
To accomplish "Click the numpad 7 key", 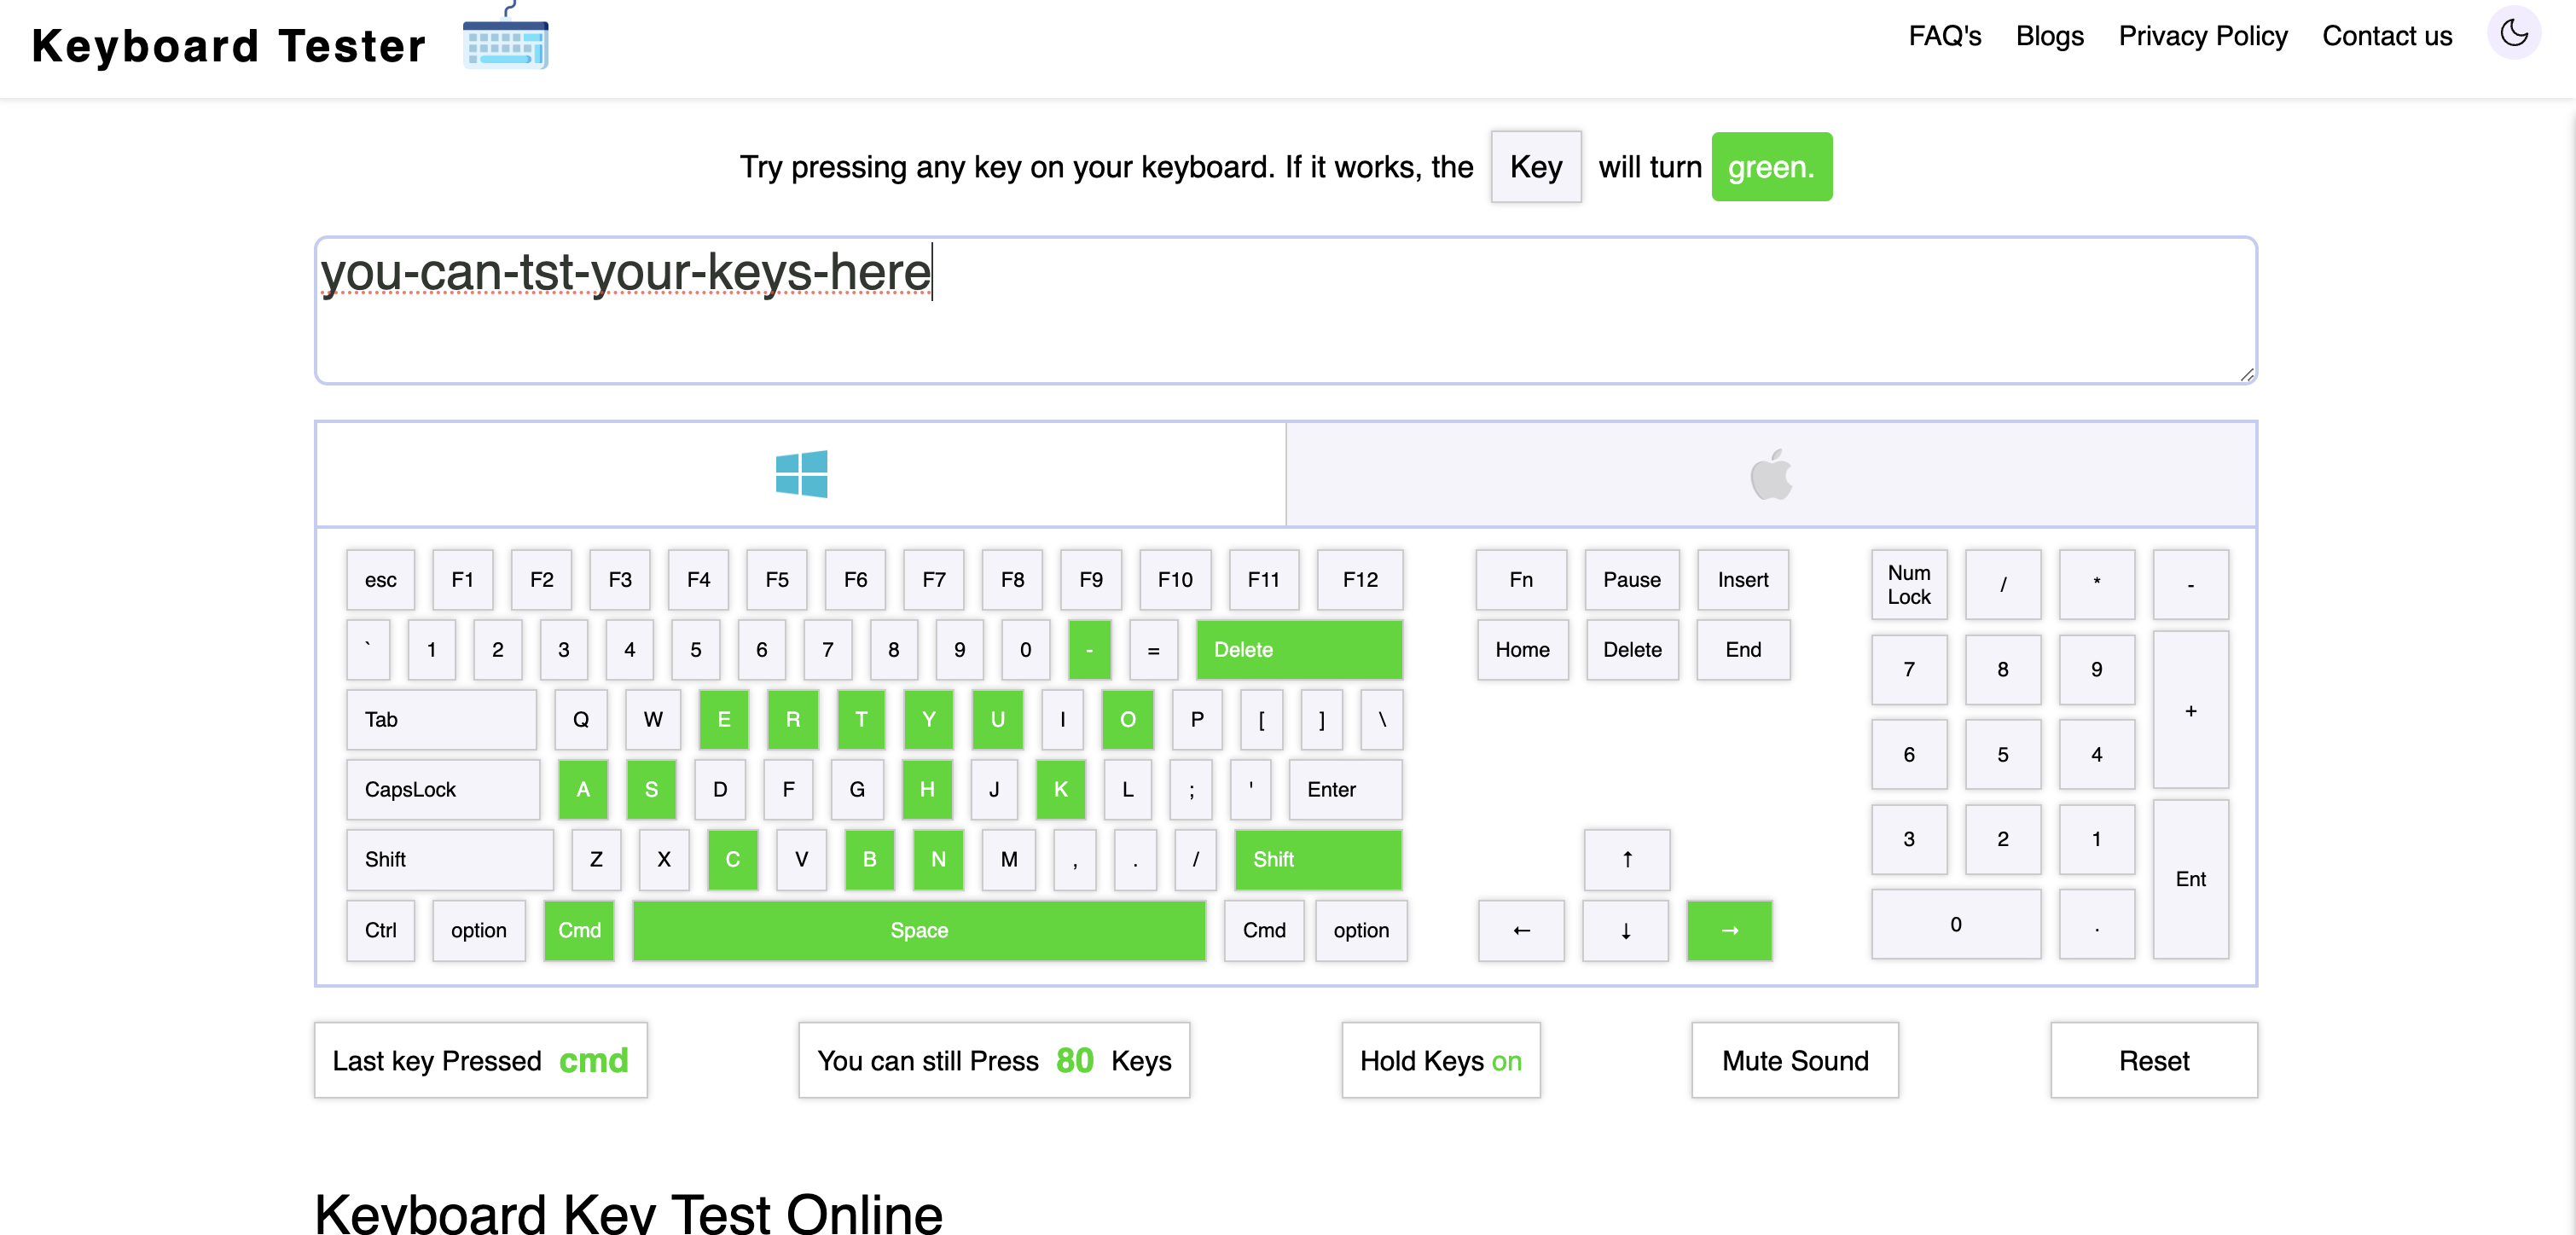I will coord(1909,670).
